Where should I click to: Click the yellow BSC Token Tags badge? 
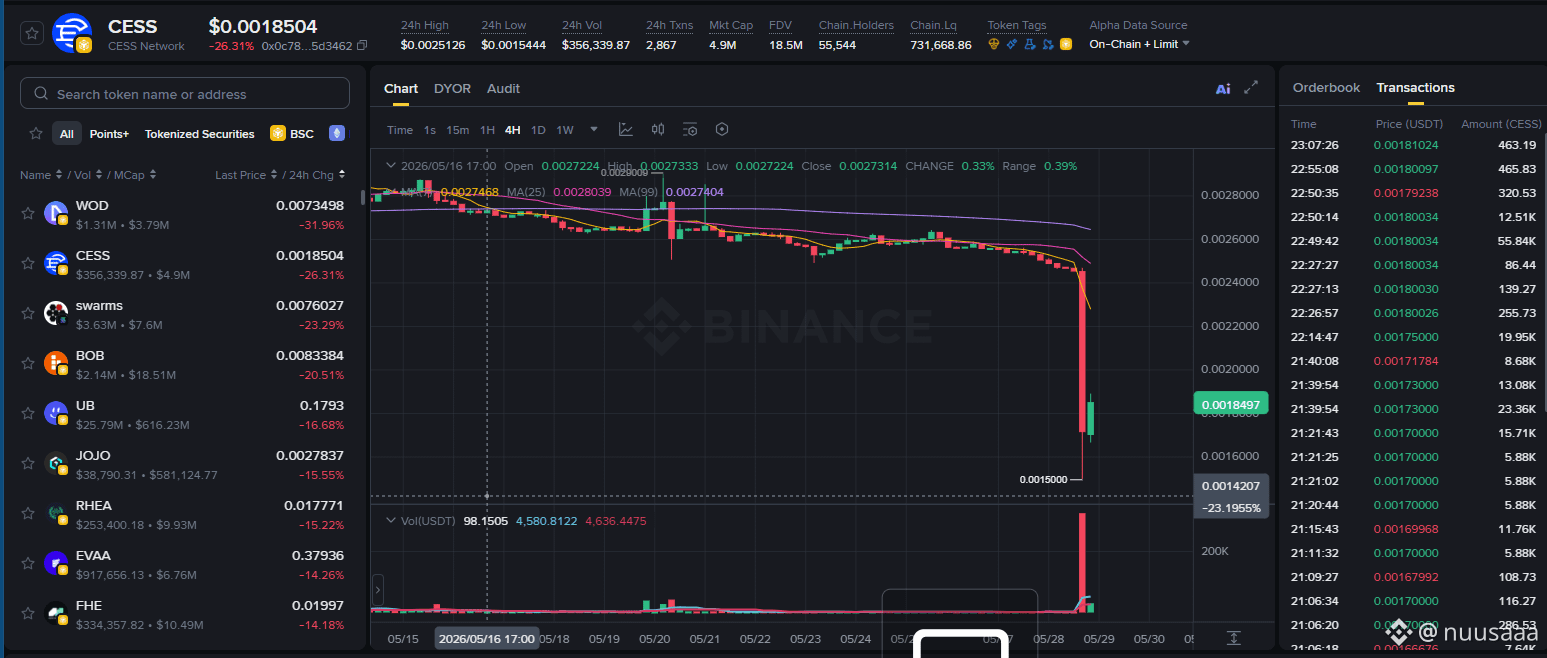tap(1066, 44)
